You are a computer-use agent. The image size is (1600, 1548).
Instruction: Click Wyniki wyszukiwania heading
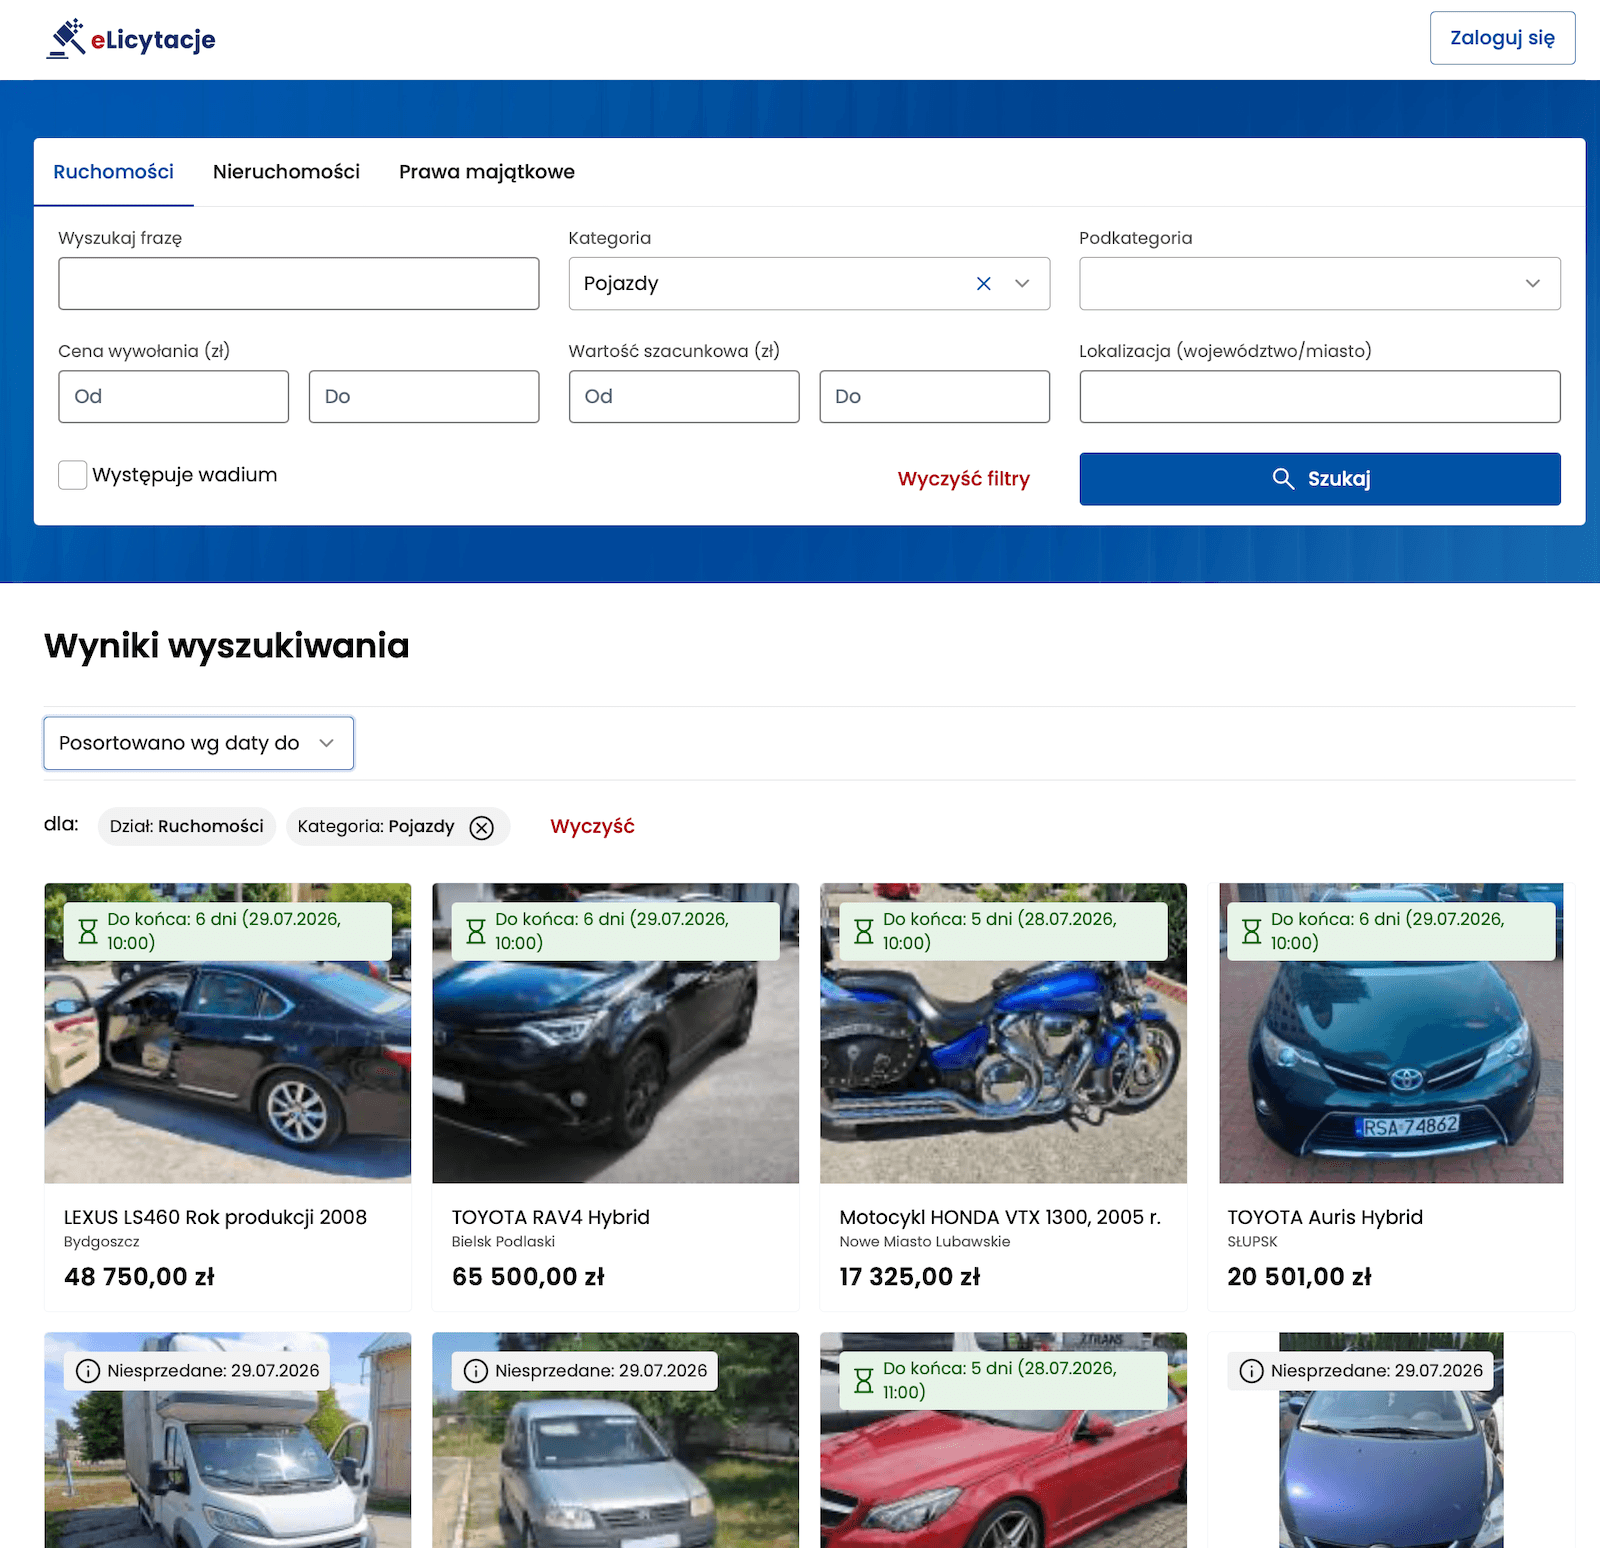tap(227, 646)
